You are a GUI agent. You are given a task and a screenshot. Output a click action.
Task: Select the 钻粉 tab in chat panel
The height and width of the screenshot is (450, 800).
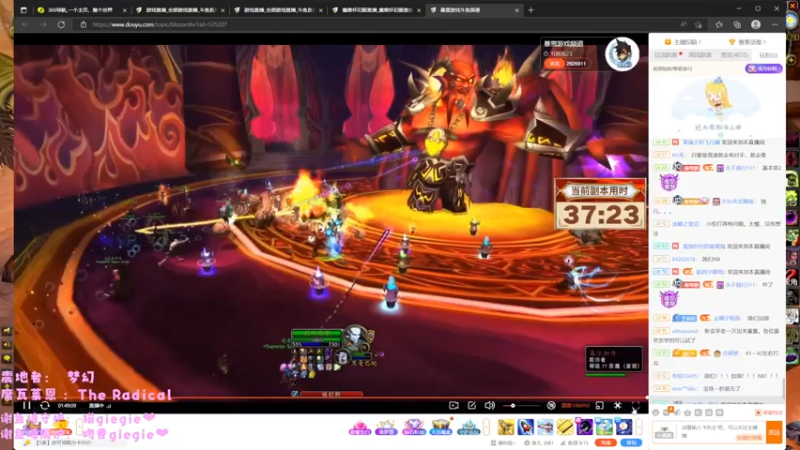pos(768,55)
